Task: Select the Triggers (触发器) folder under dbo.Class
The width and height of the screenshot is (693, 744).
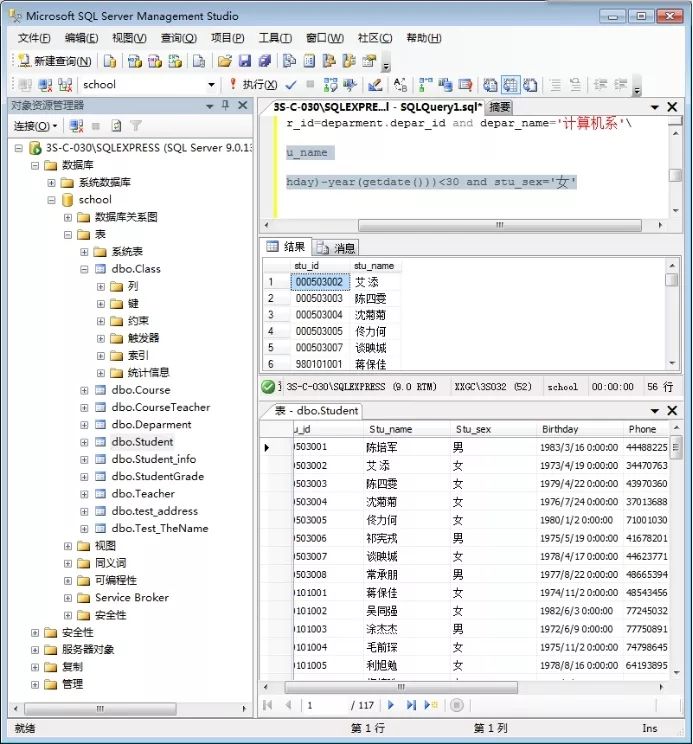Action: (x=143, y=338)
